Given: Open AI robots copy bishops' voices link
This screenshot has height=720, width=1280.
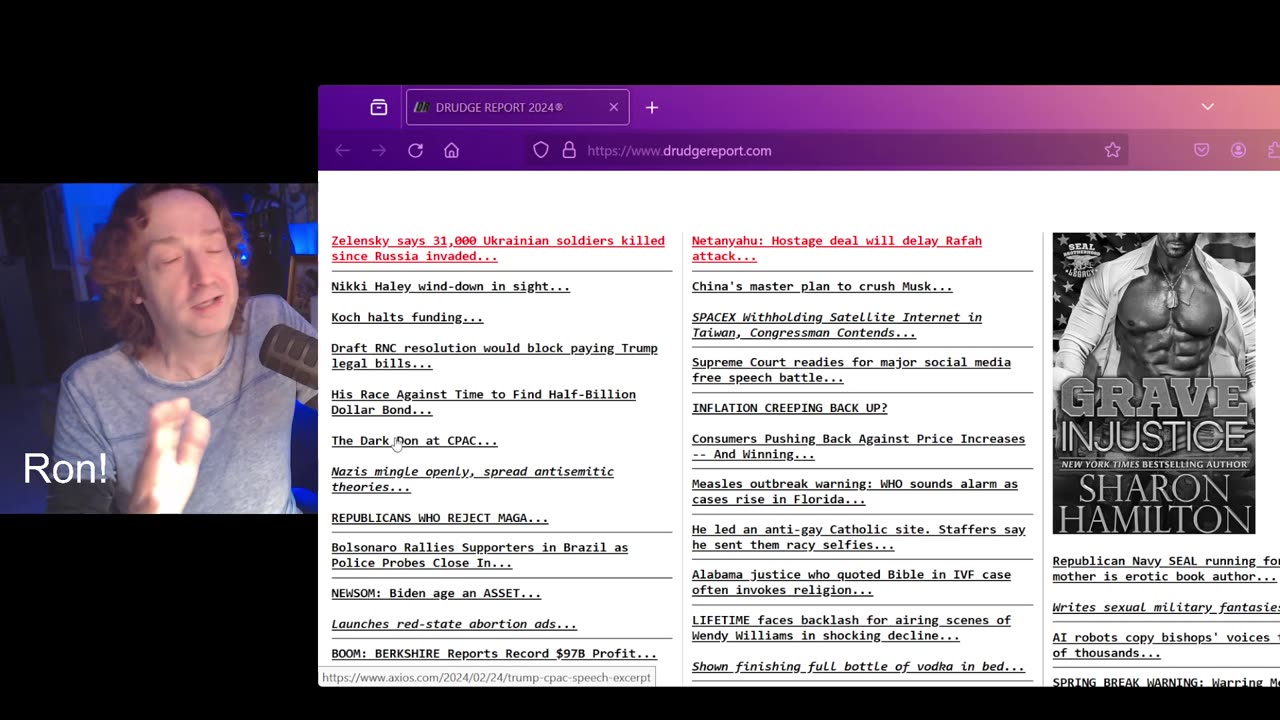Looking at the screenshot, I should 1166,645.
